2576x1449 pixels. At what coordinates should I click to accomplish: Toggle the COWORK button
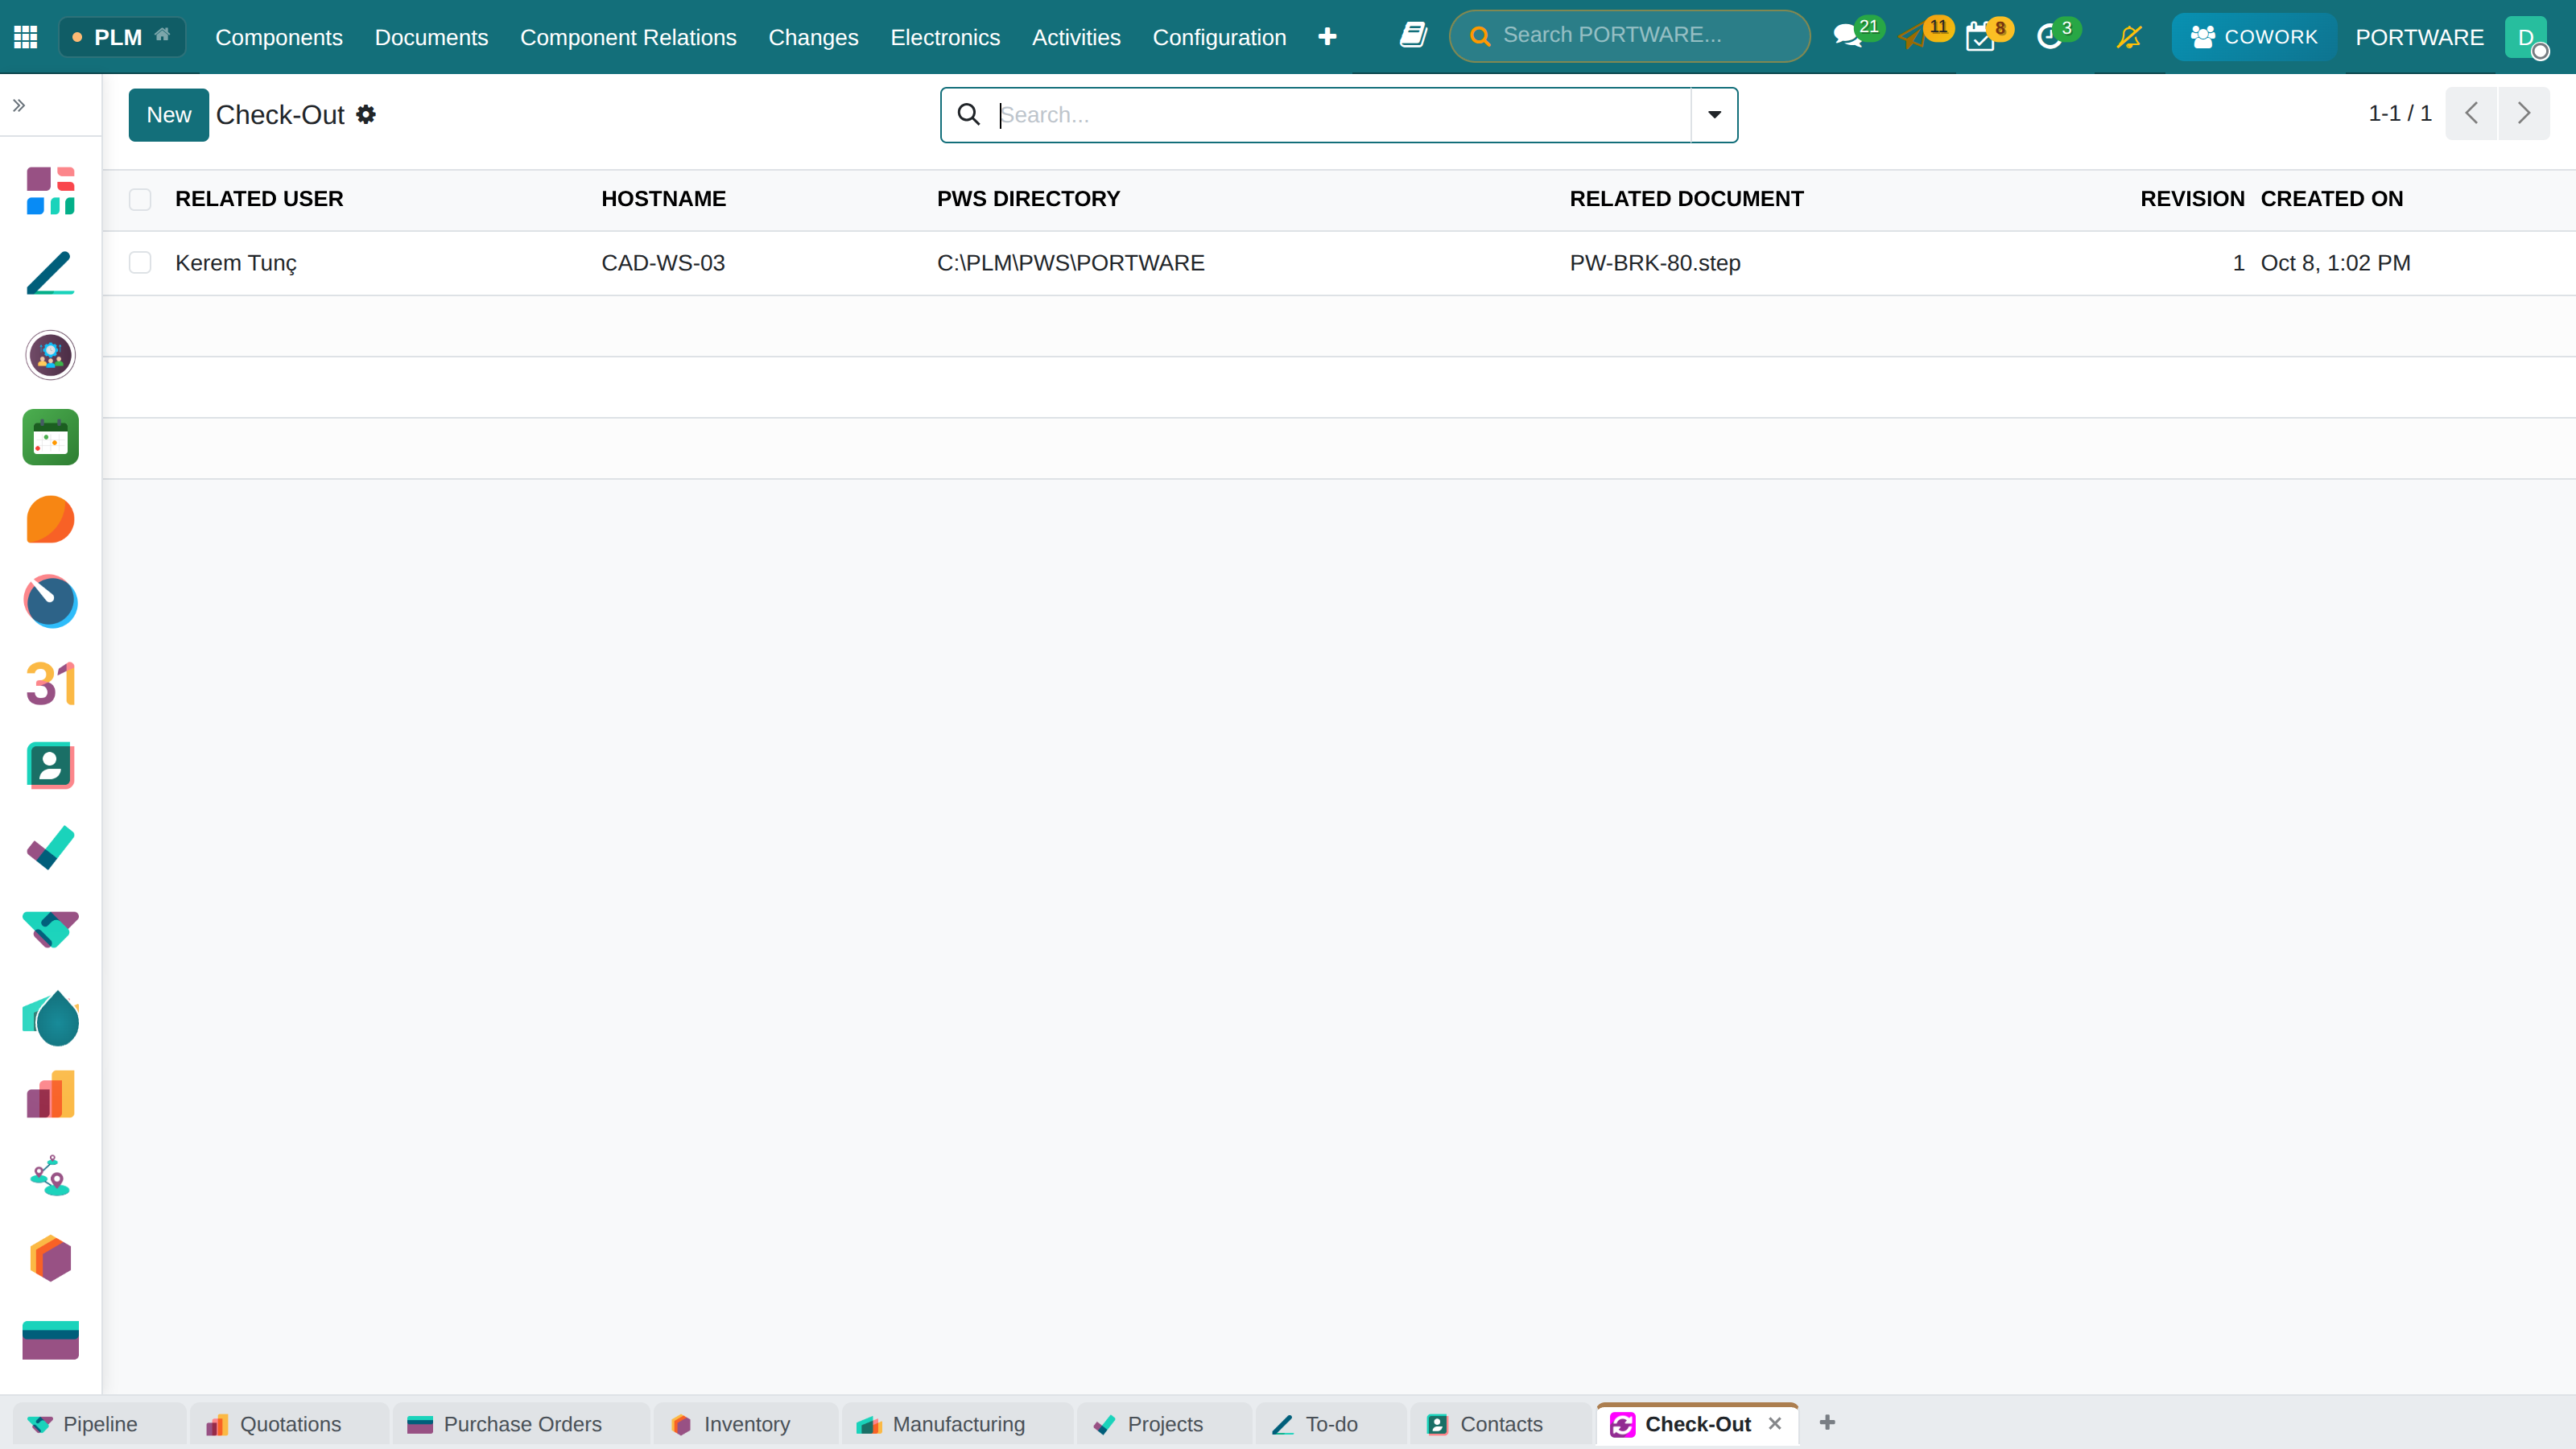[x=2254, y=37]
